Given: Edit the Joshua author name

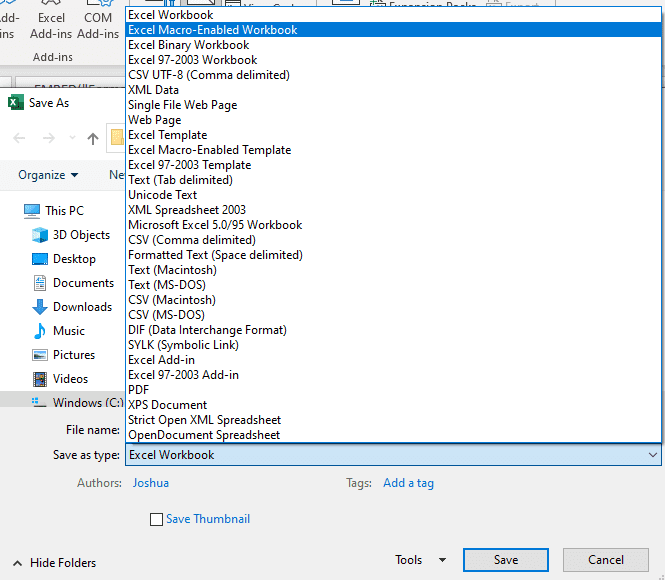Looking at the screenshot, I should point(151,483).
